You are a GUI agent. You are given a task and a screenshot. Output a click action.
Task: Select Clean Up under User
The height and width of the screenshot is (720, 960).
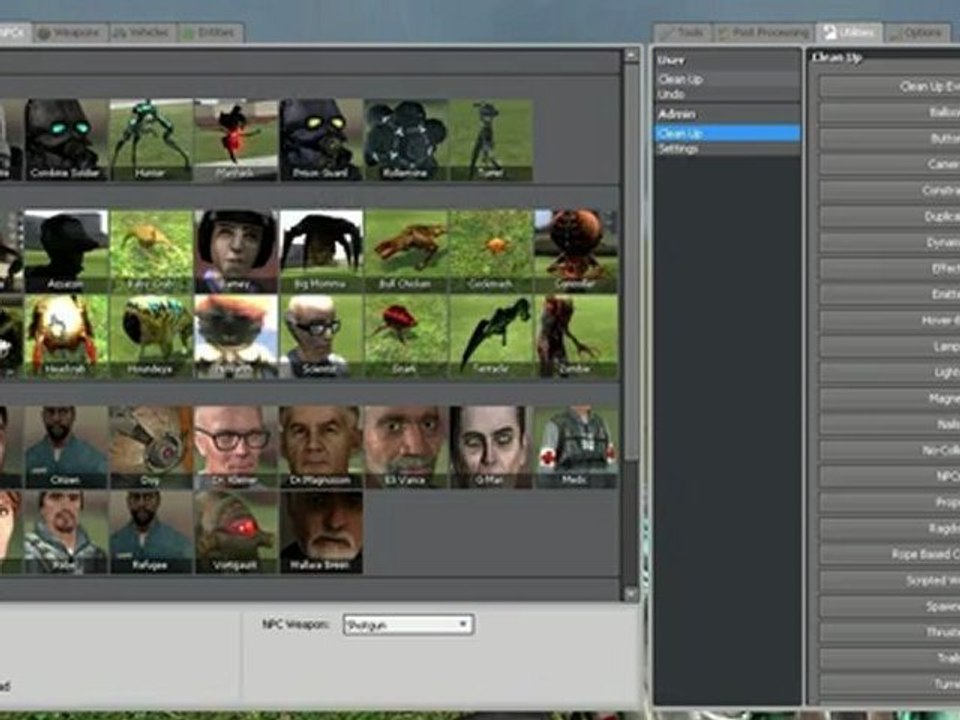[x=727, y=80]
